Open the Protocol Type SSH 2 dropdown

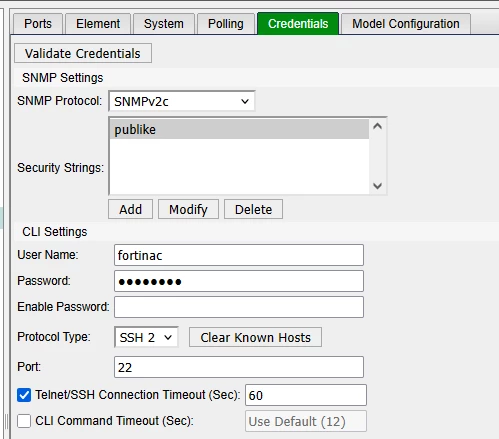(146, 337)
